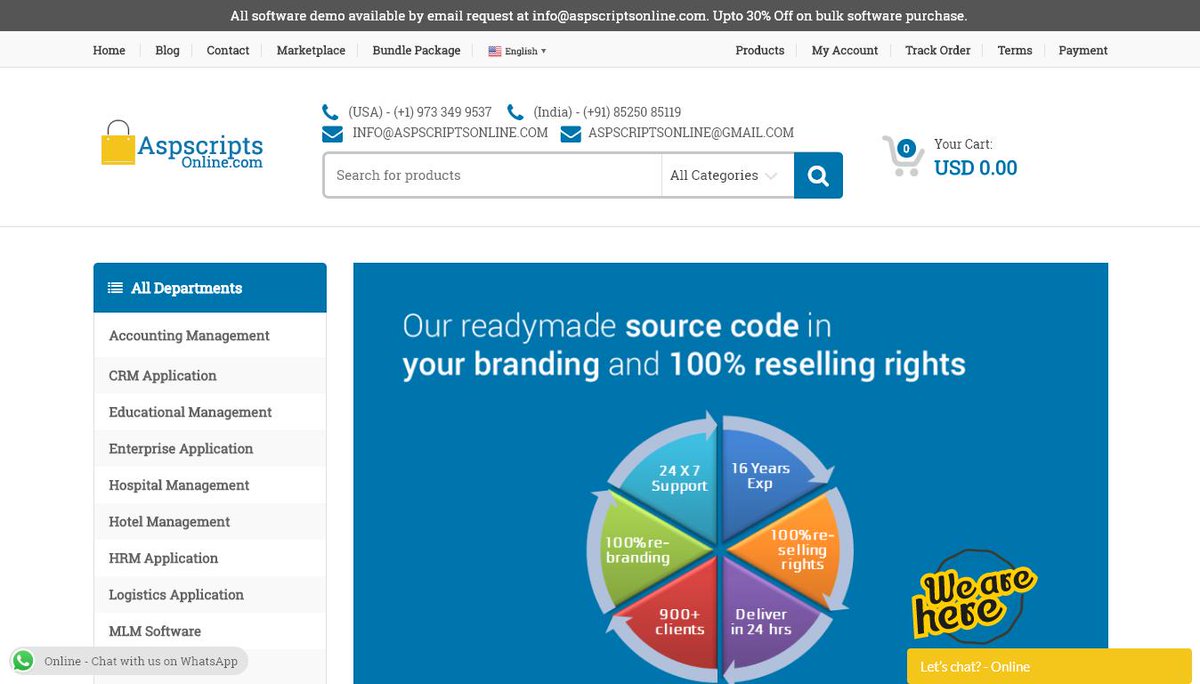Click the ASPSCRIPTSONLINE@GMAIL.COM email link
1200x684 pixels.
pyautogui.click(x=691, y=132)
